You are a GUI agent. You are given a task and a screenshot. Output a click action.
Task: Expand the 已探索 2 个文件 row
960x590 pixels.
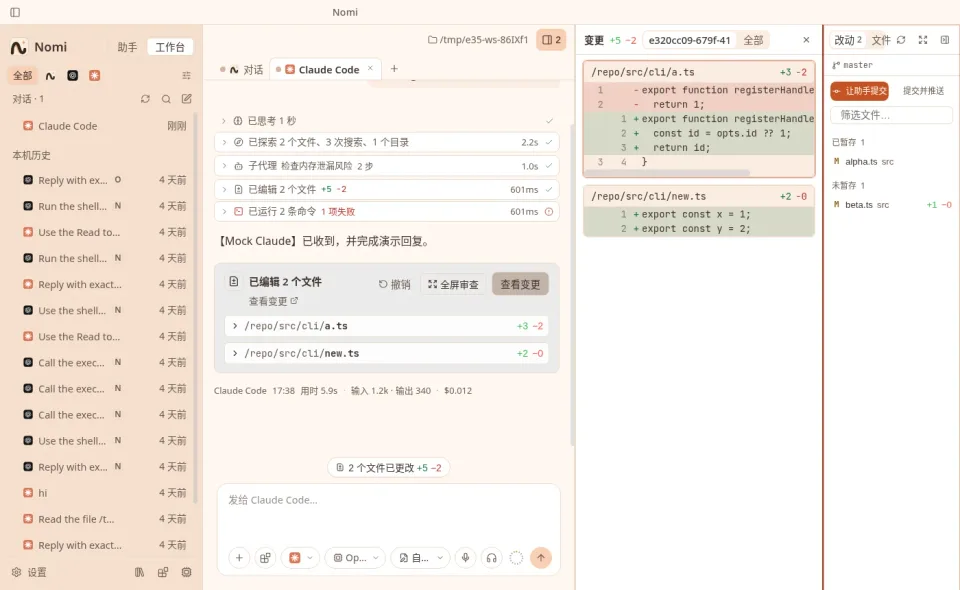[x=387, y=142]
